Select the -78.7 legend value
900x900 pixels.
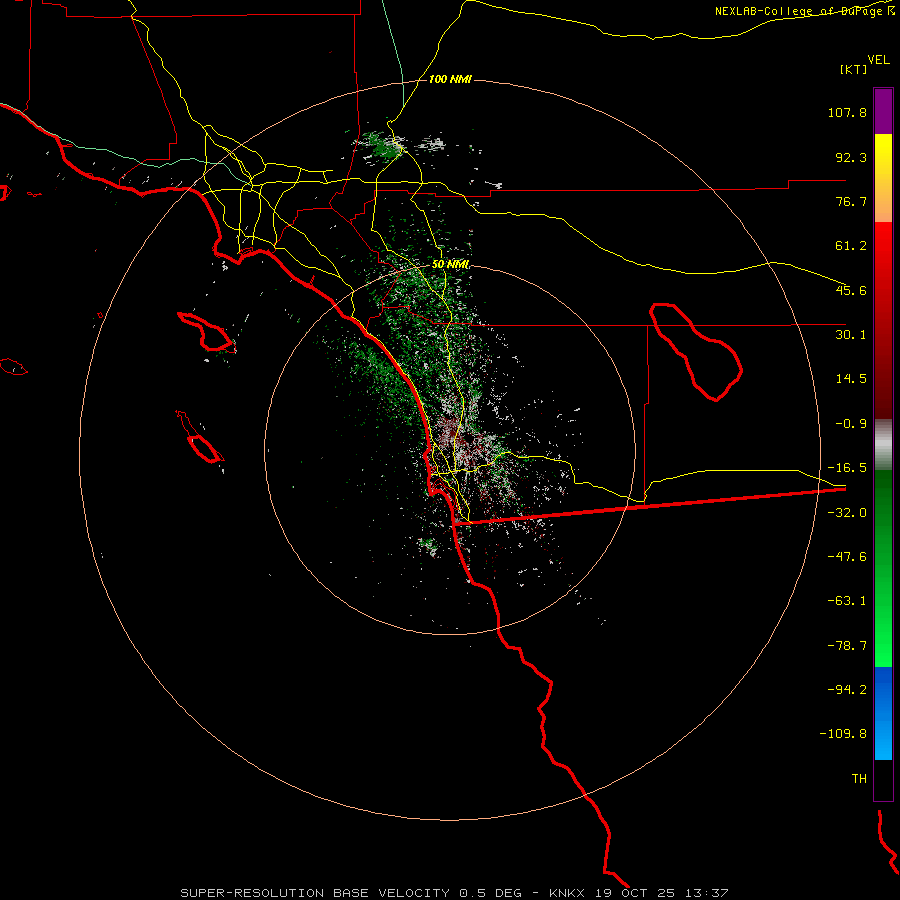click(x=847, y=646)
